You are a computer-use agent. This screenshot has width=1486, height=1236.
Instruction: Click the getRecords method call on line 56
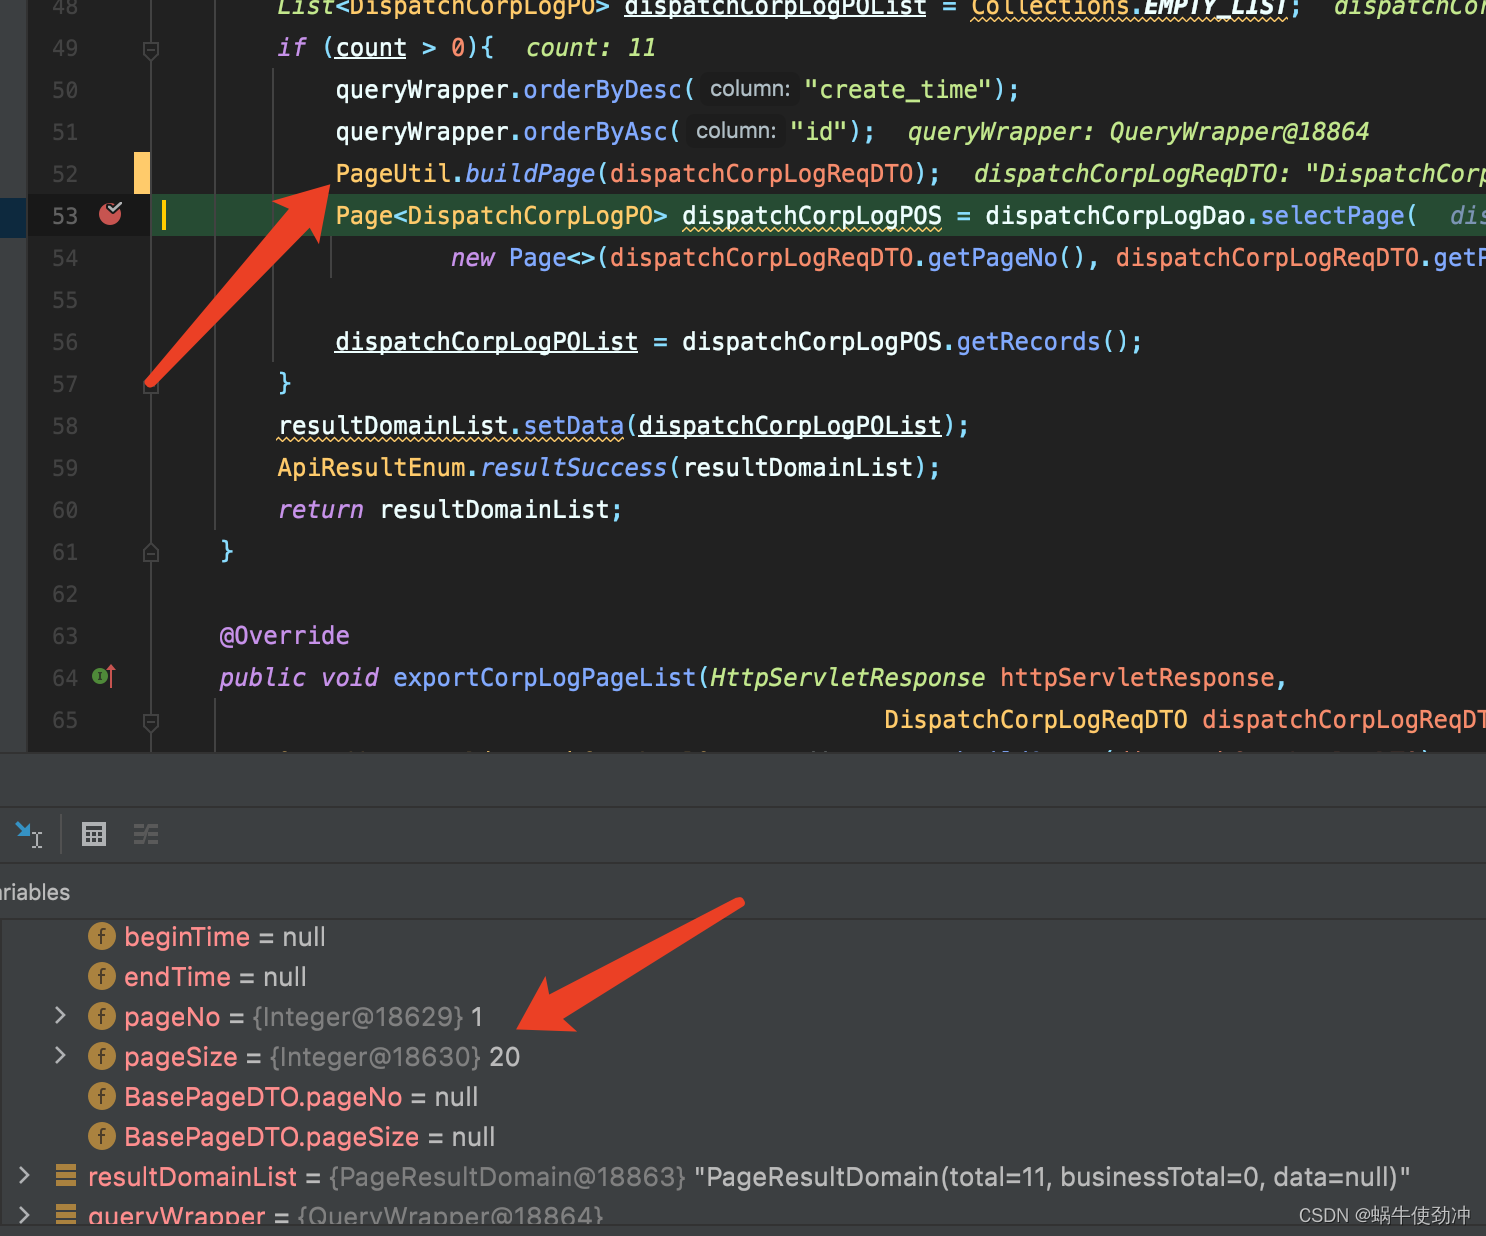click(1027, 342)
